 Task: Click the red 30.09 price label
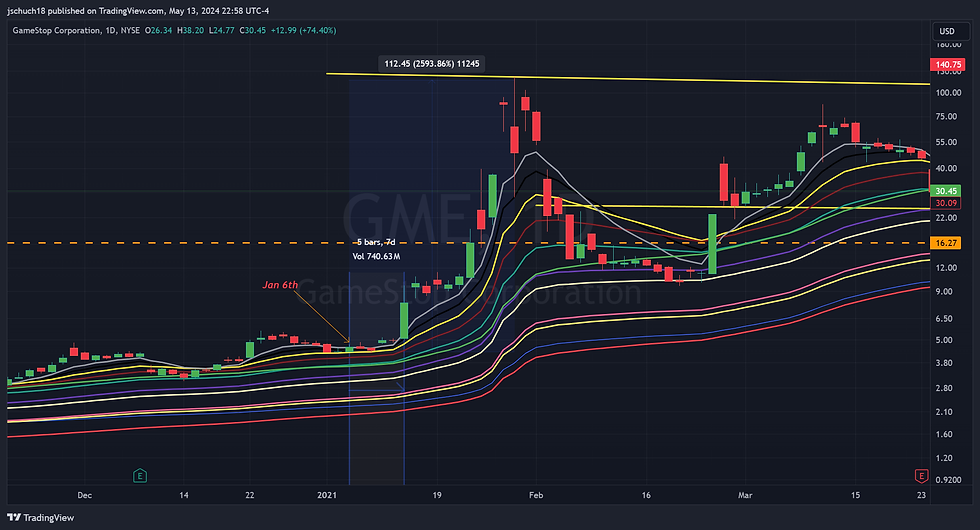pyautogui.click(x=946, y=203)
